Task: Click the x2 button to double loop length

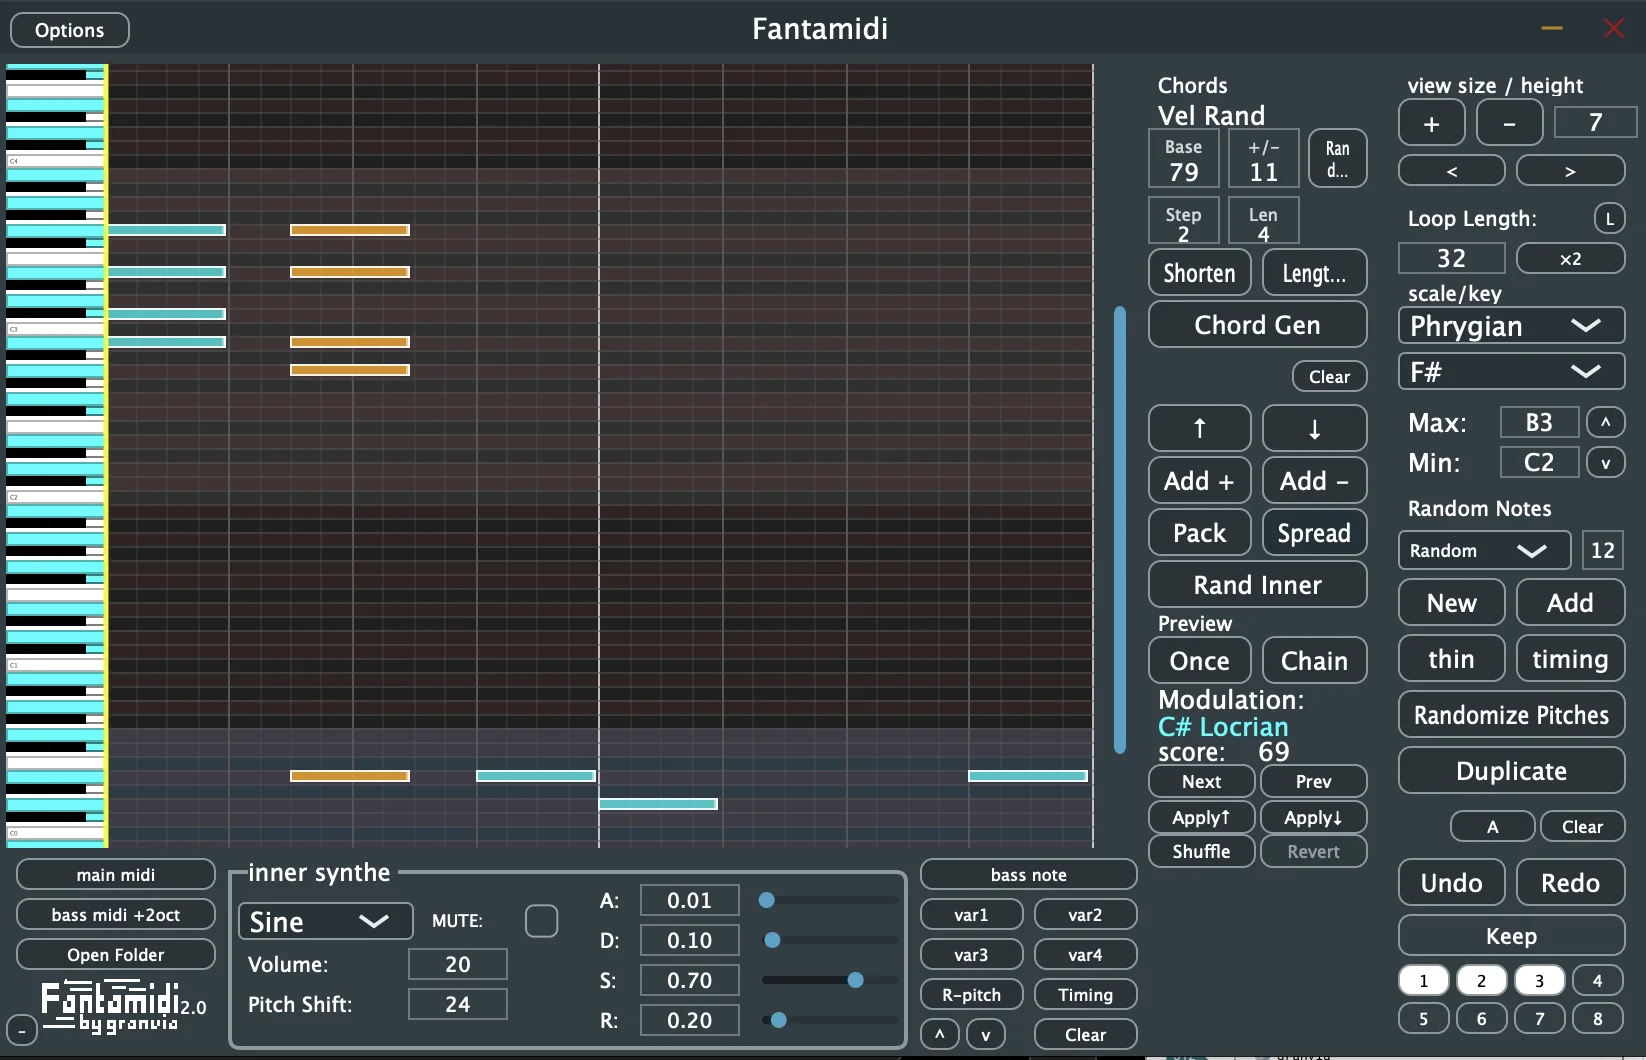Action: tap(1569, 258)
